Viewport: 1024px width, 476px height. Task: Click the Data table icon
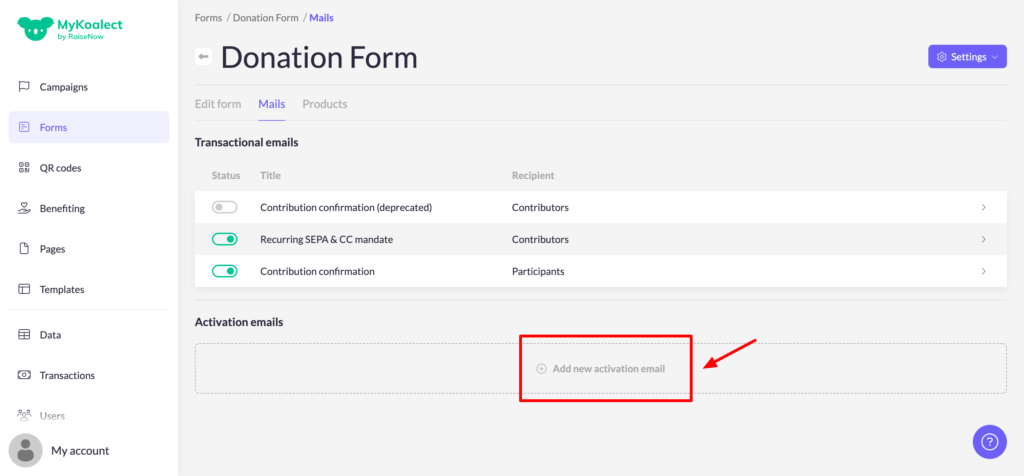click(x=24, y=335)
